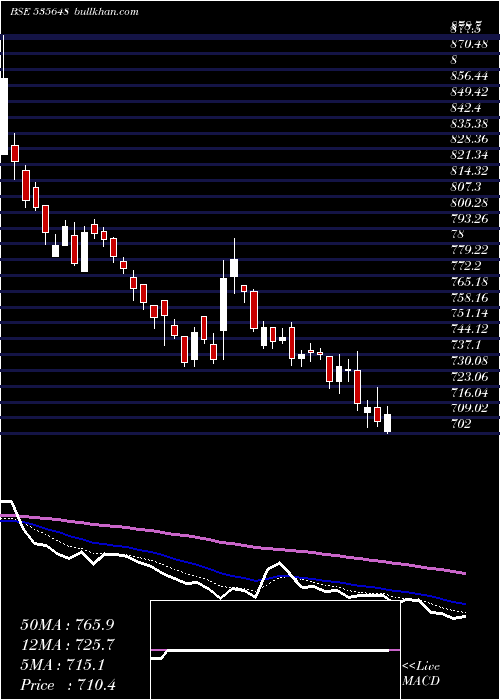This screenshot has height=700, width=500.
Task: Click the 856.44 price axis label
Action: (468, 76)
